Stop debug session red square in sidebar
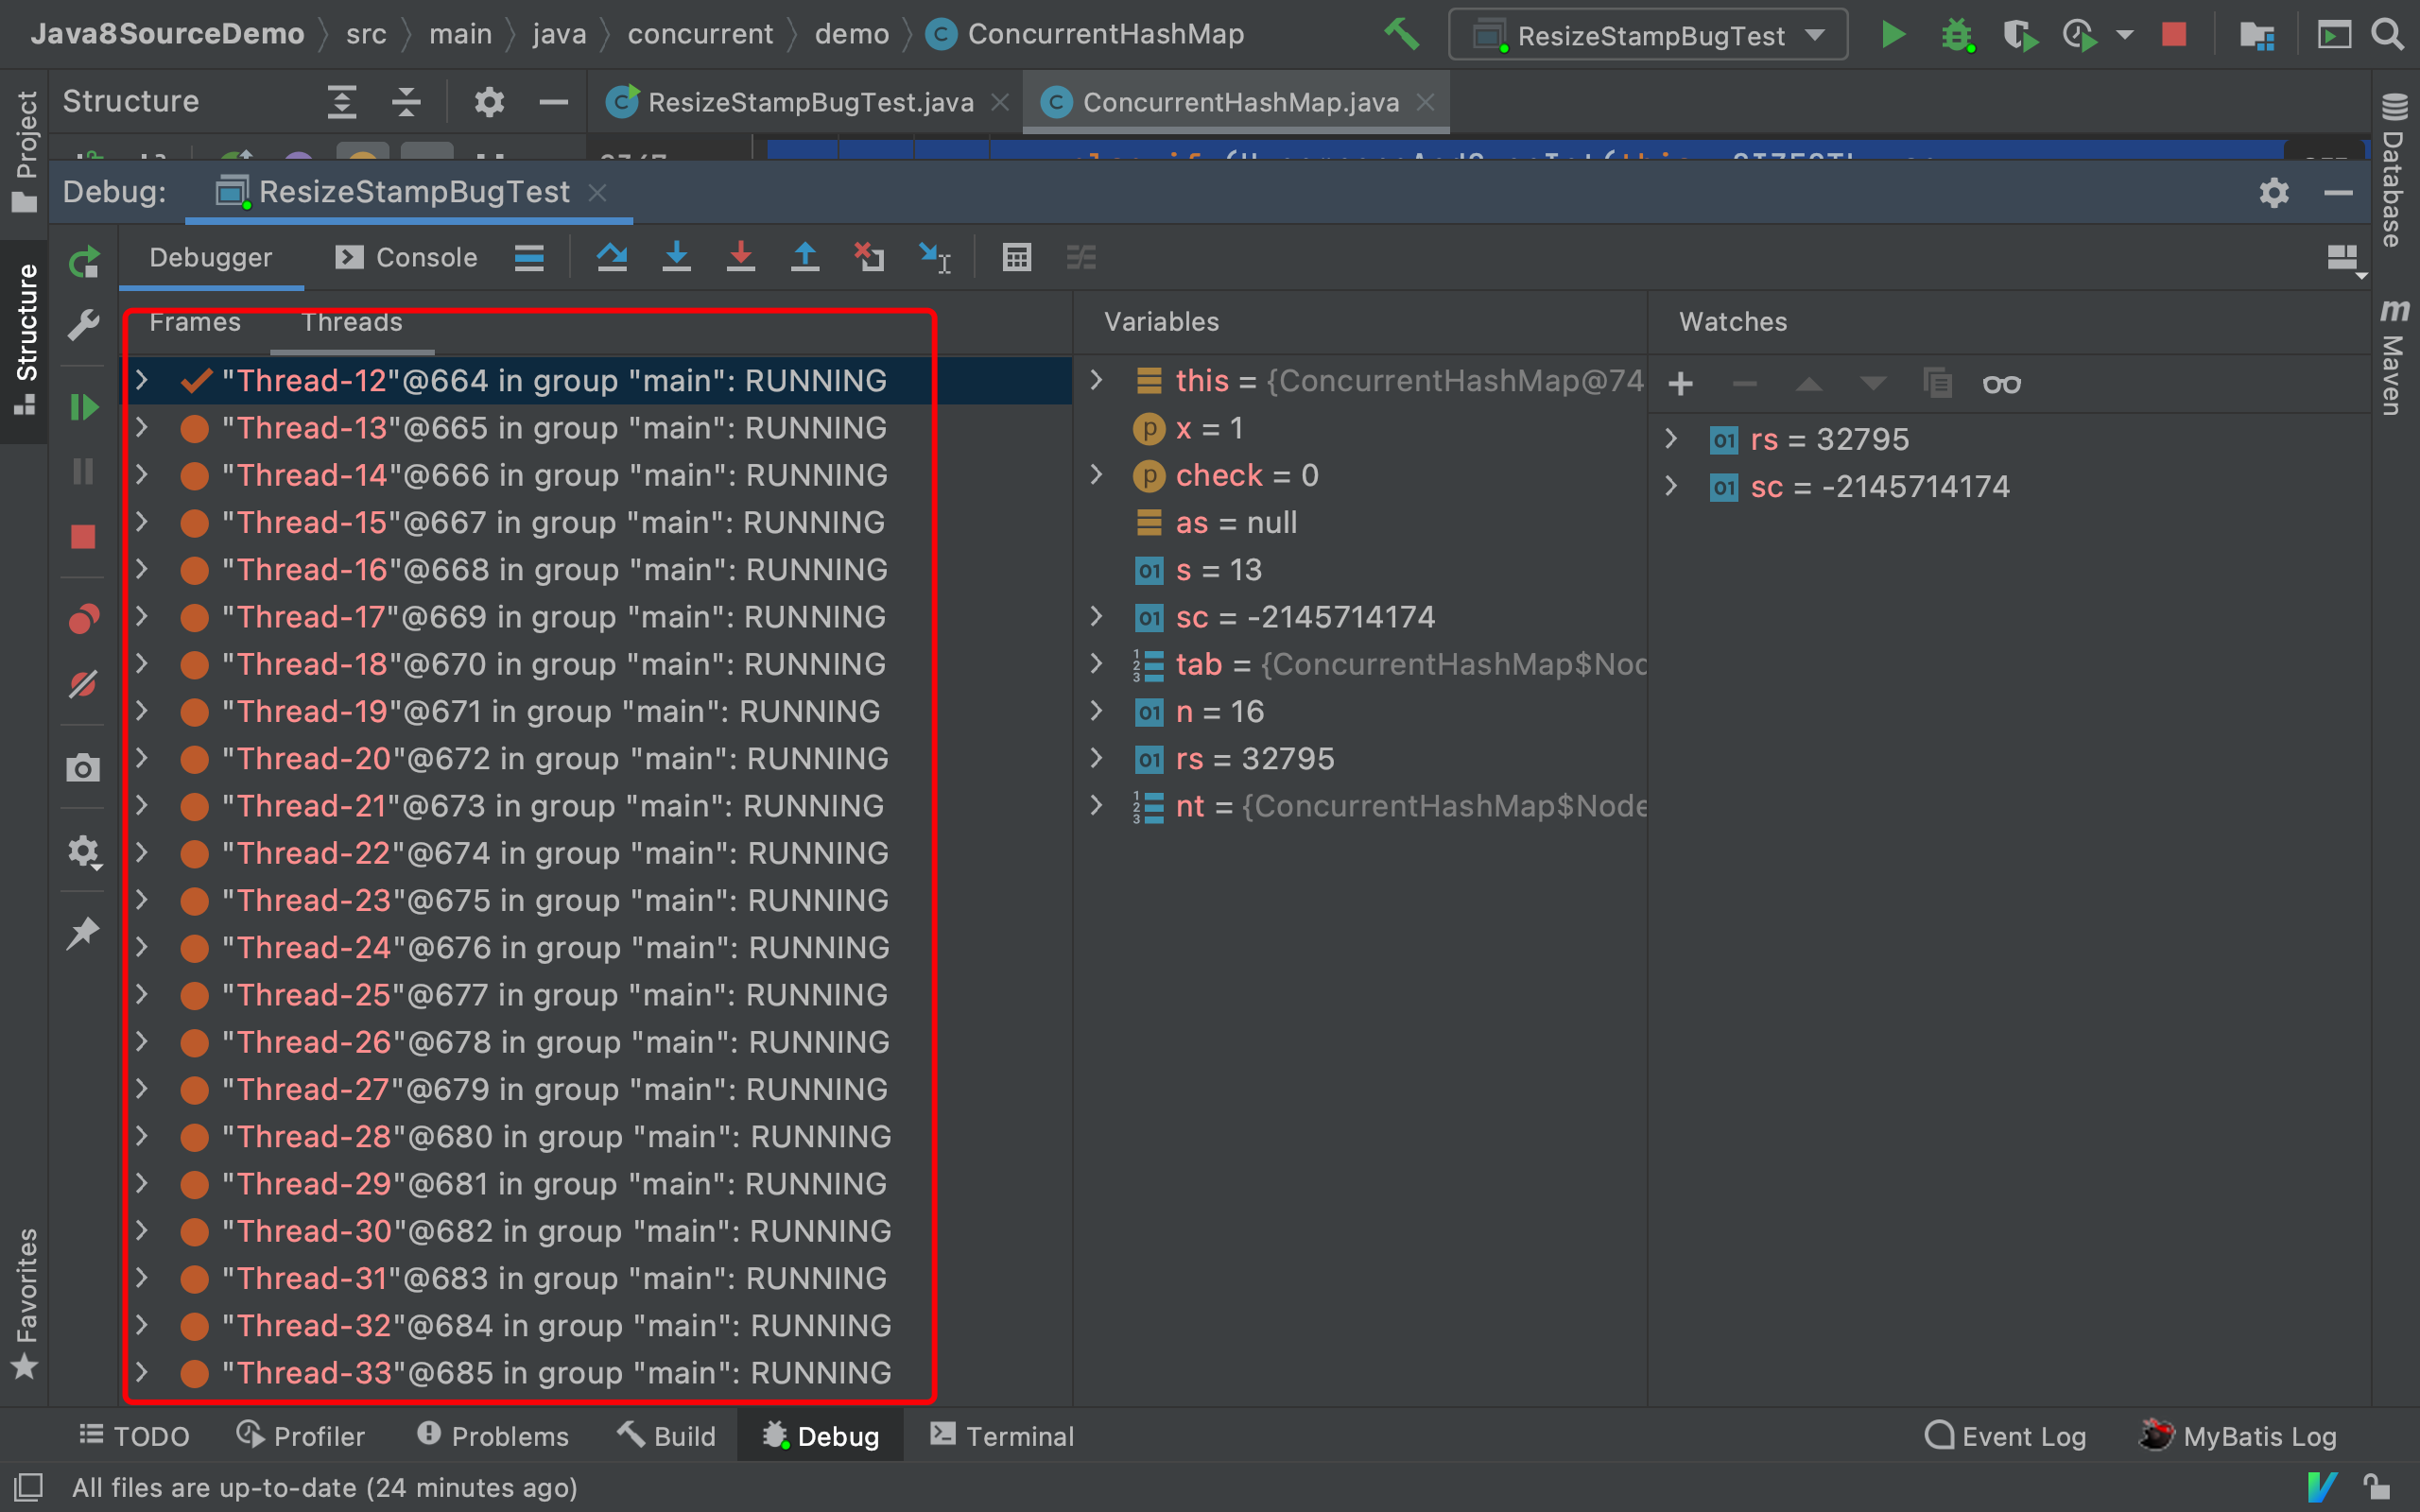The width and height of the screenshot is (2420, 1512). (x=83, y=537)
